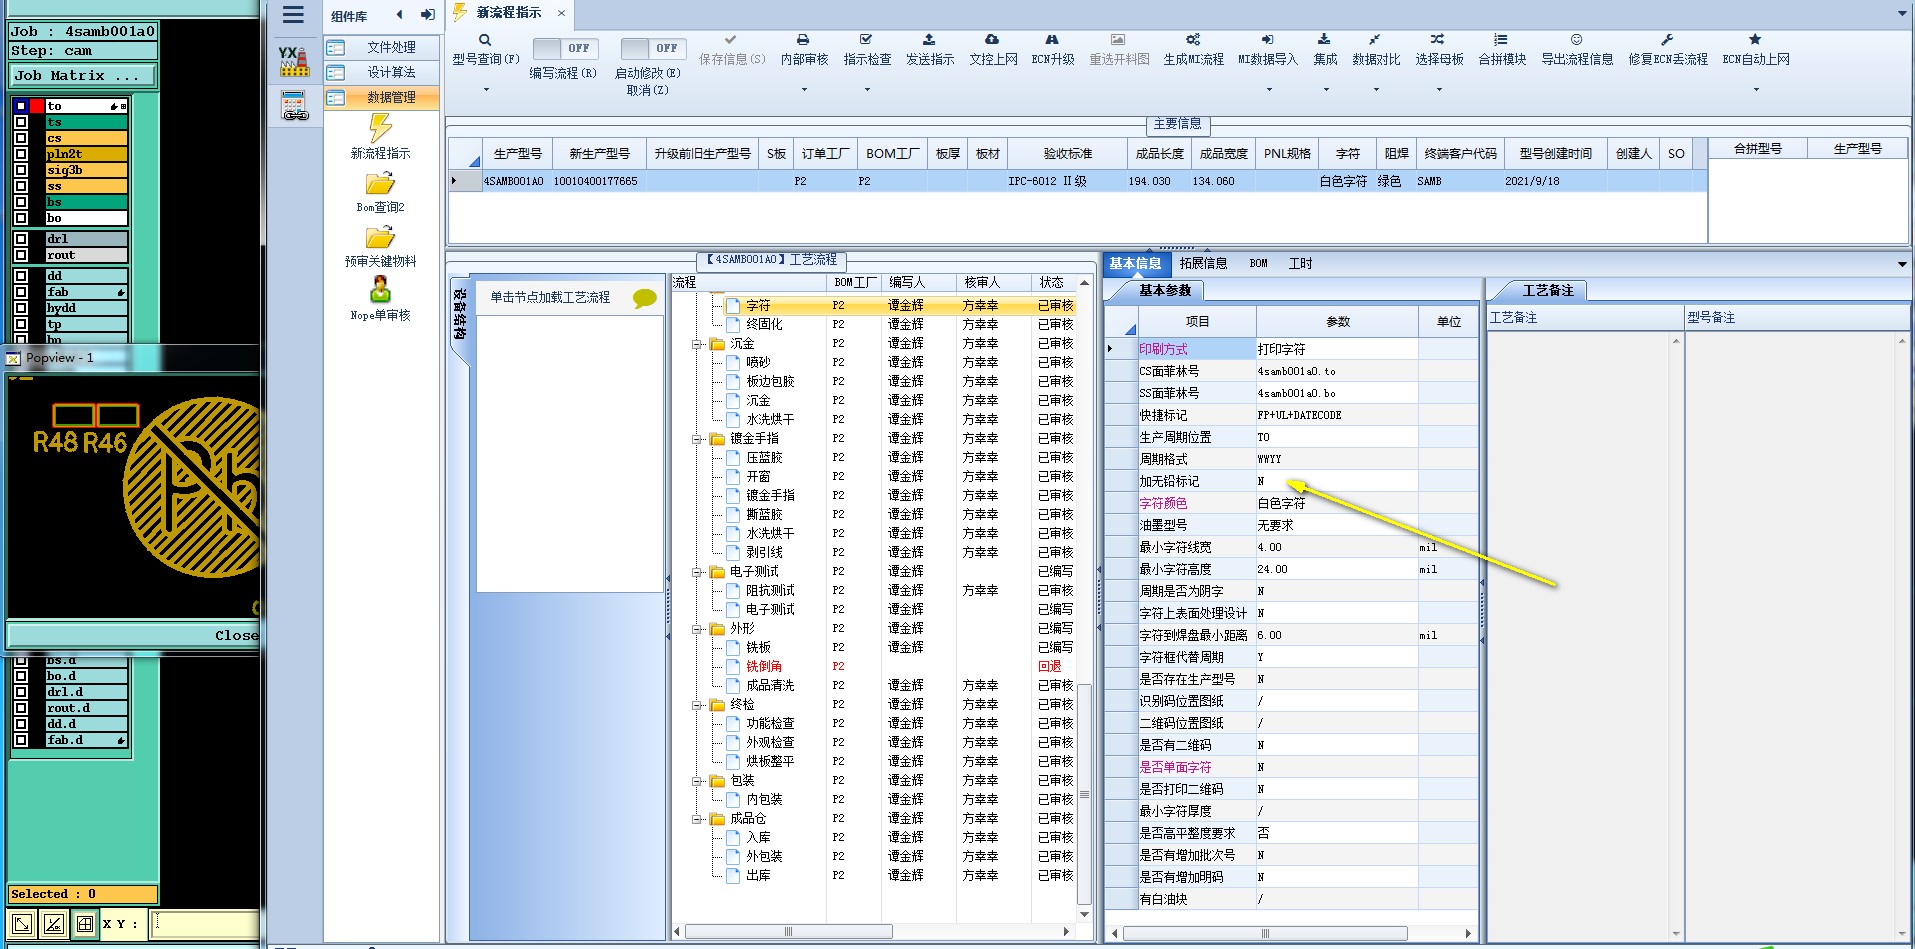Screen dimensions: 1915x949
Task: Click 内部审核 printer toolbar icon
Action: pos(804,40)
